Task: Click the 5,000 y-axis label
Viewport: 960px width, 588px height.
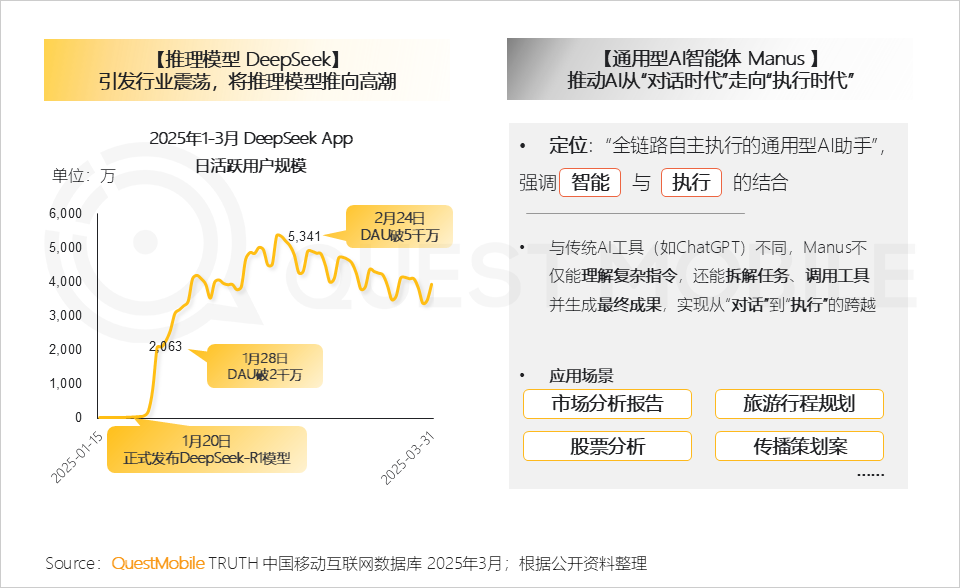Action: click(x=66, y=247)
